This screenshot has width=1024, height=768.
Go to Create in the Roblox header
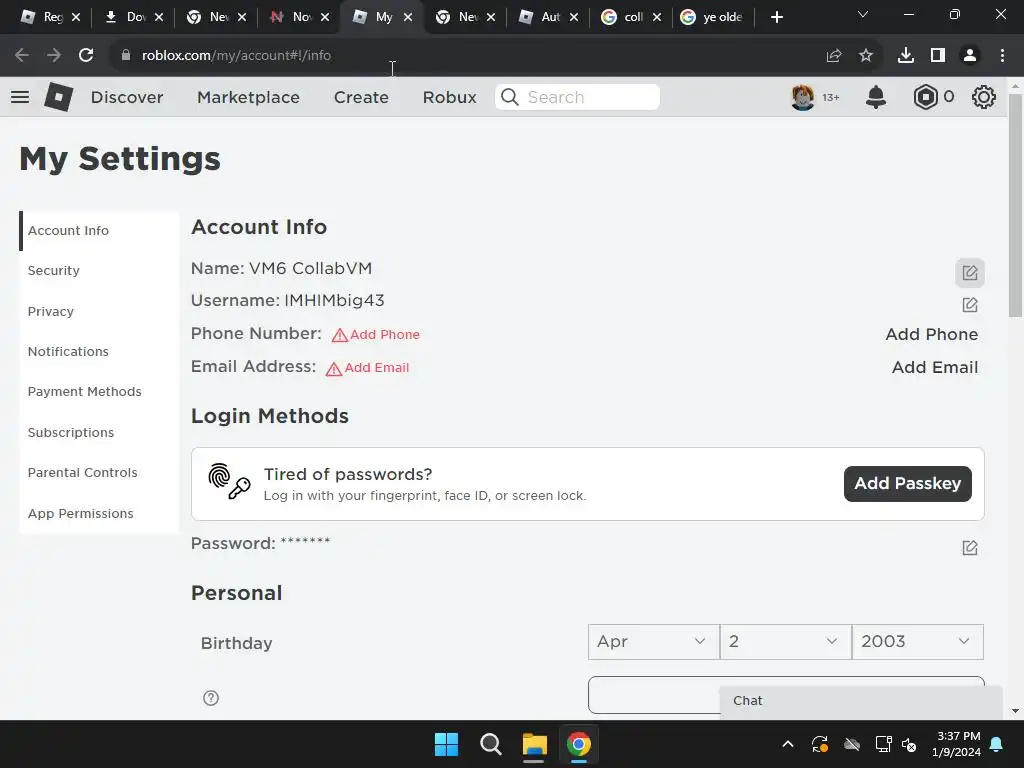click(x=361, y=97)
